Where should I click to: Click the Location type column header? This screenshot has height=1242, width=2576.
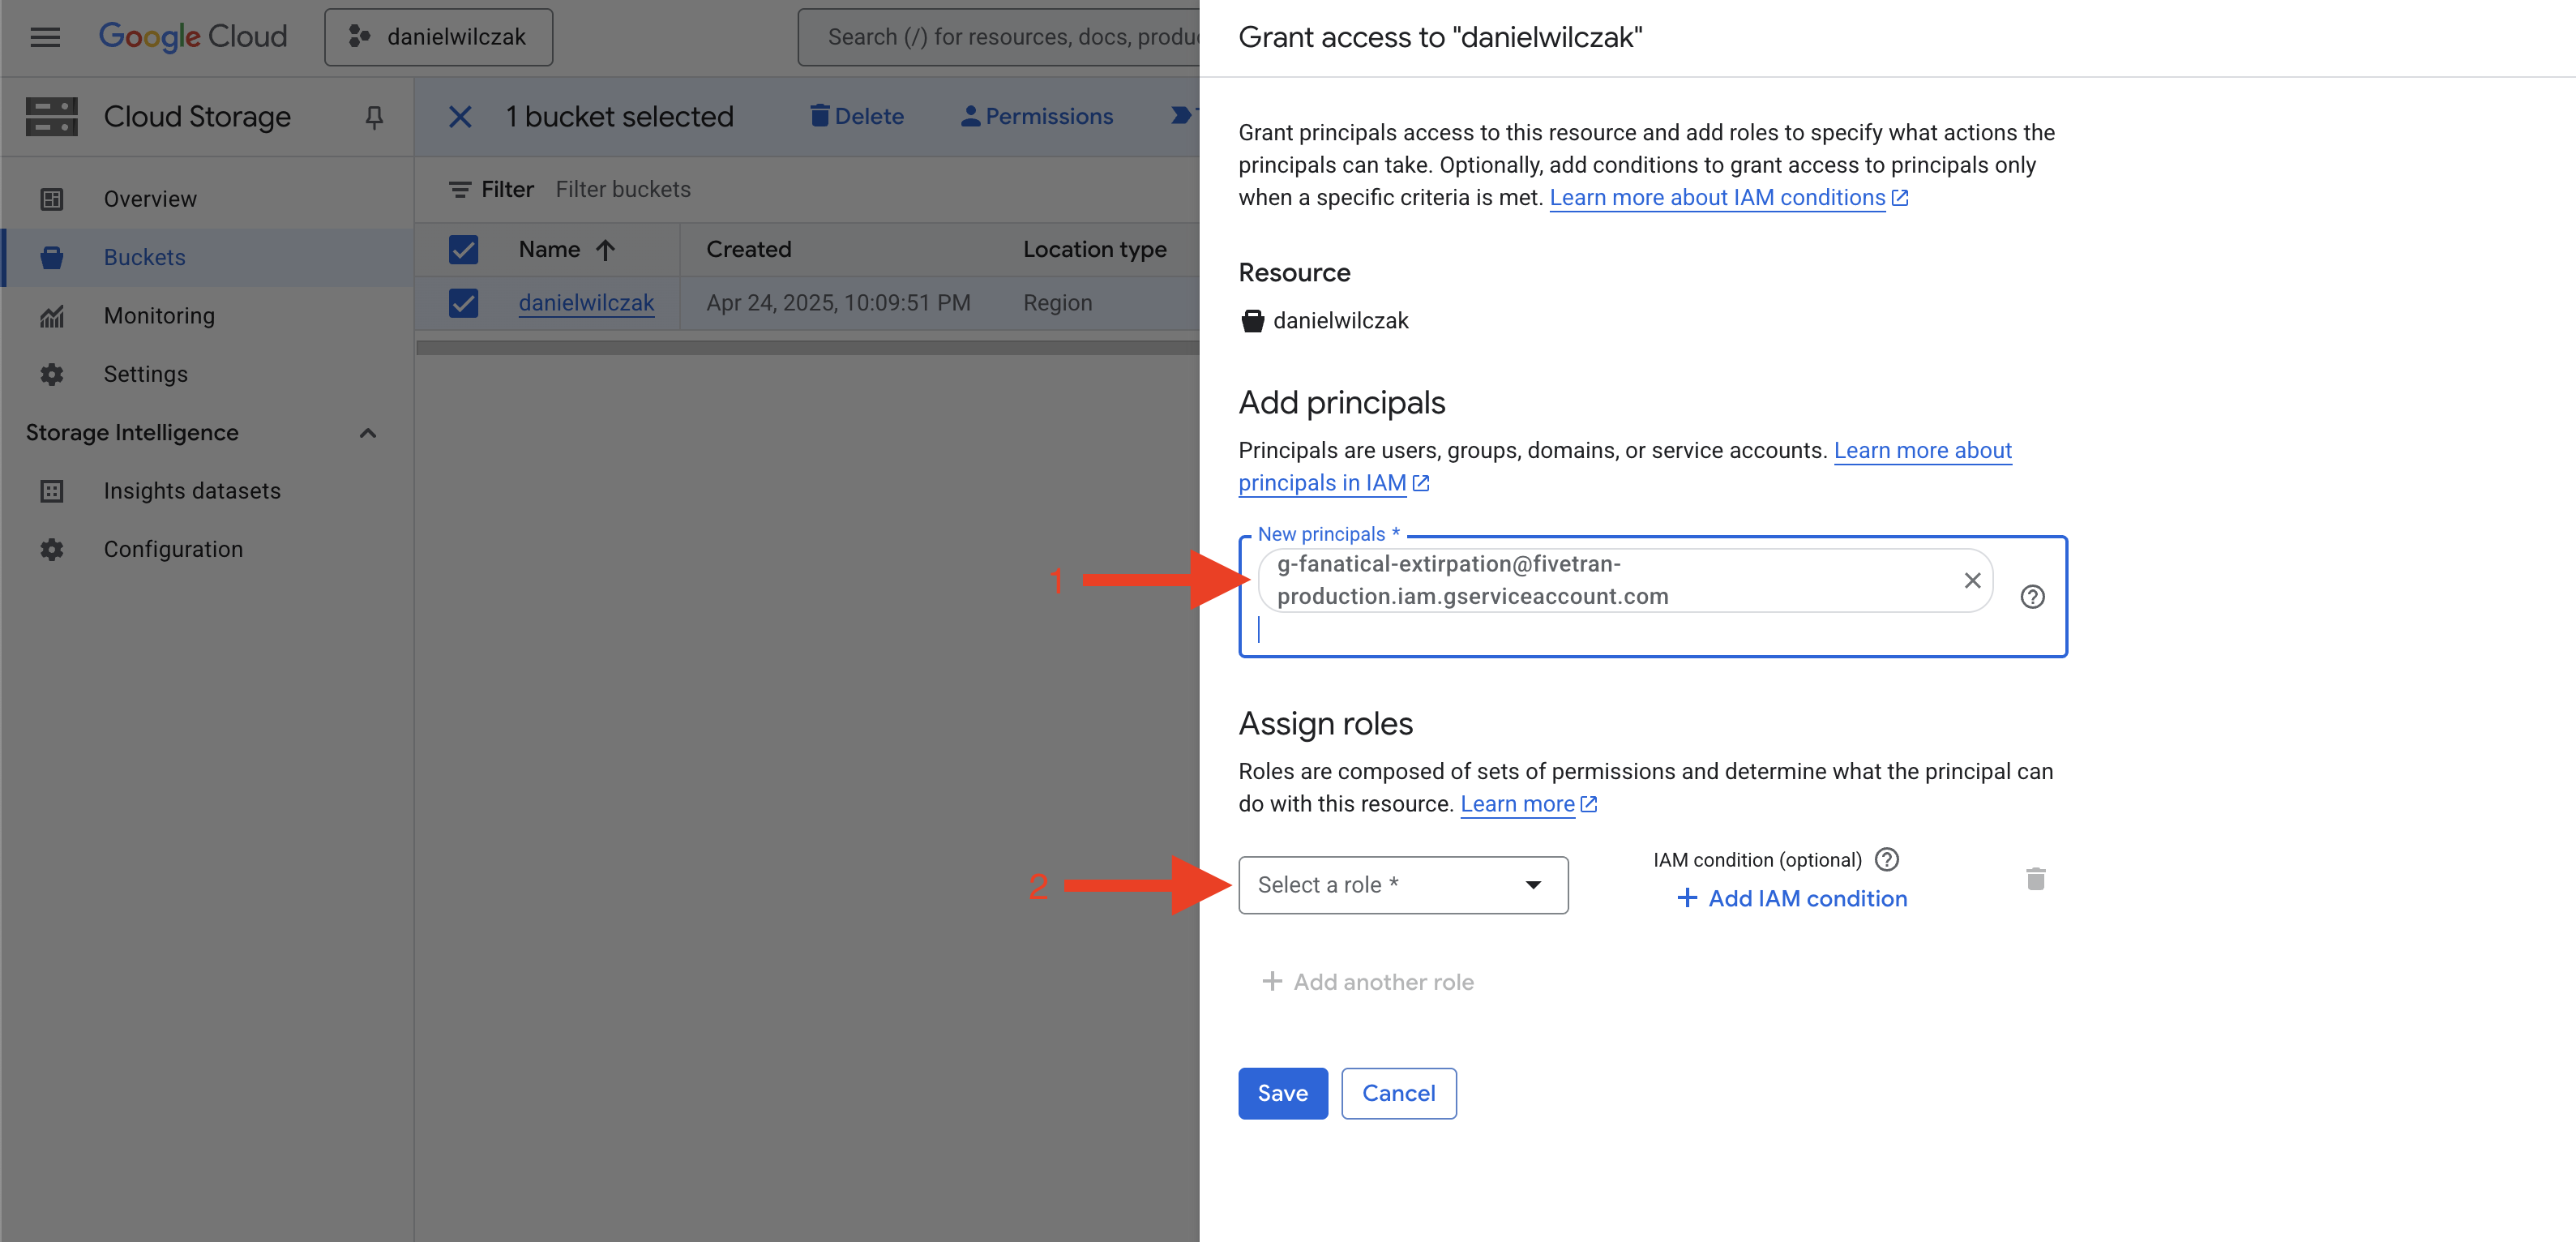[1095, 249]
